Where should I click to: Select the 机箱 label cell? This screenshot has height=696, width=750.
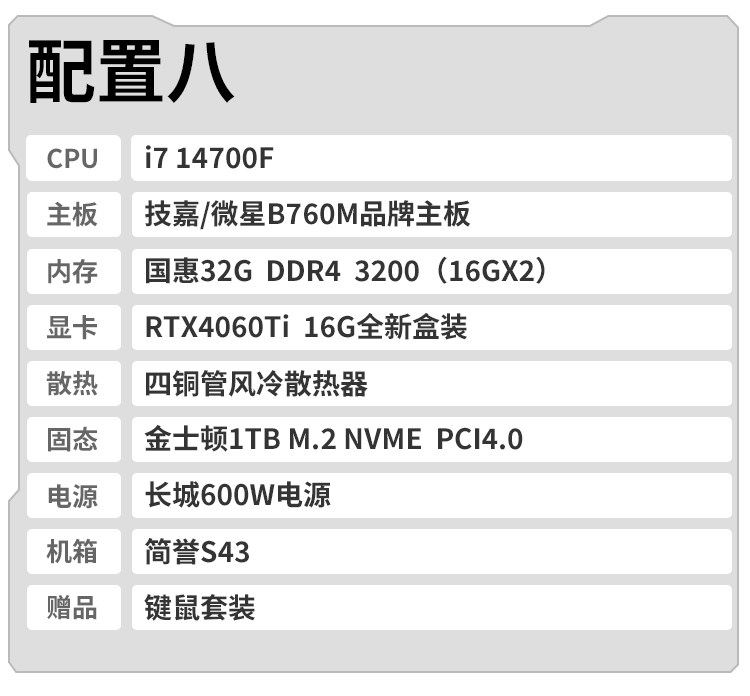[73, 551]
